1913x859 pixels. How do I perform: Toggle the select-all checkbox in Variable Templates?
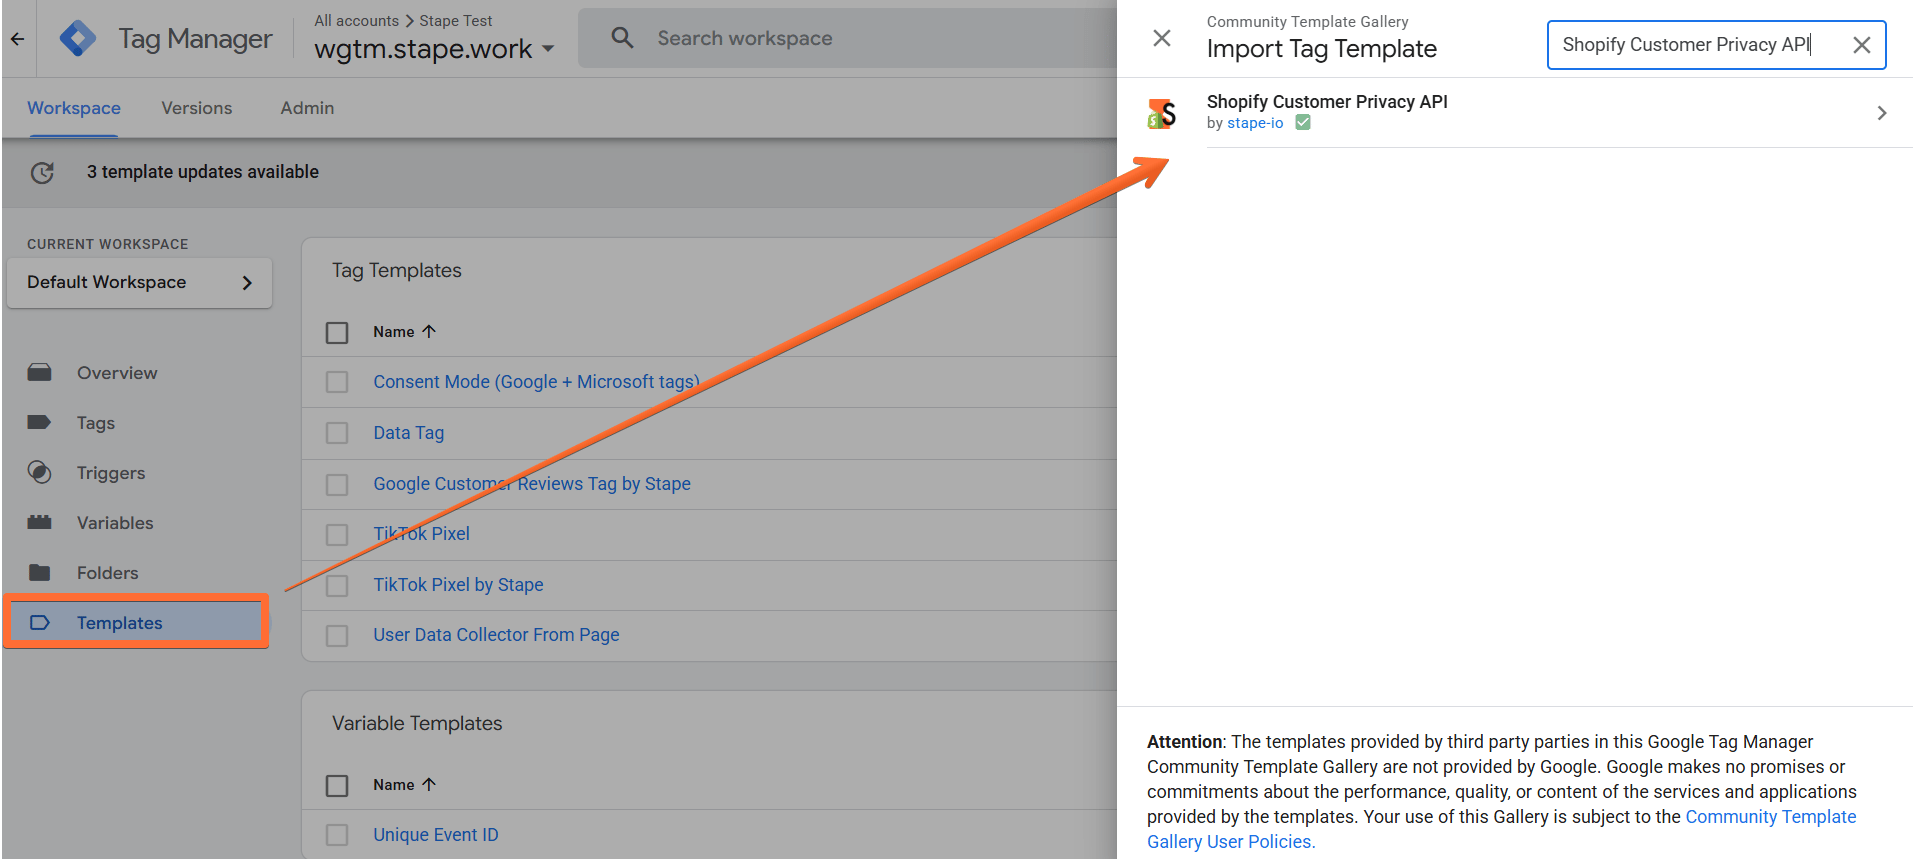337,785
